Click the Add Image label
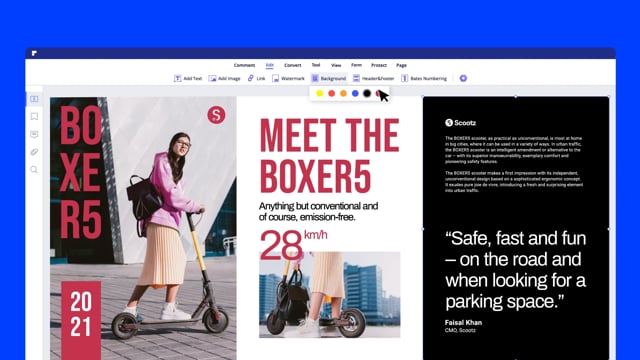 pos(229,78)
